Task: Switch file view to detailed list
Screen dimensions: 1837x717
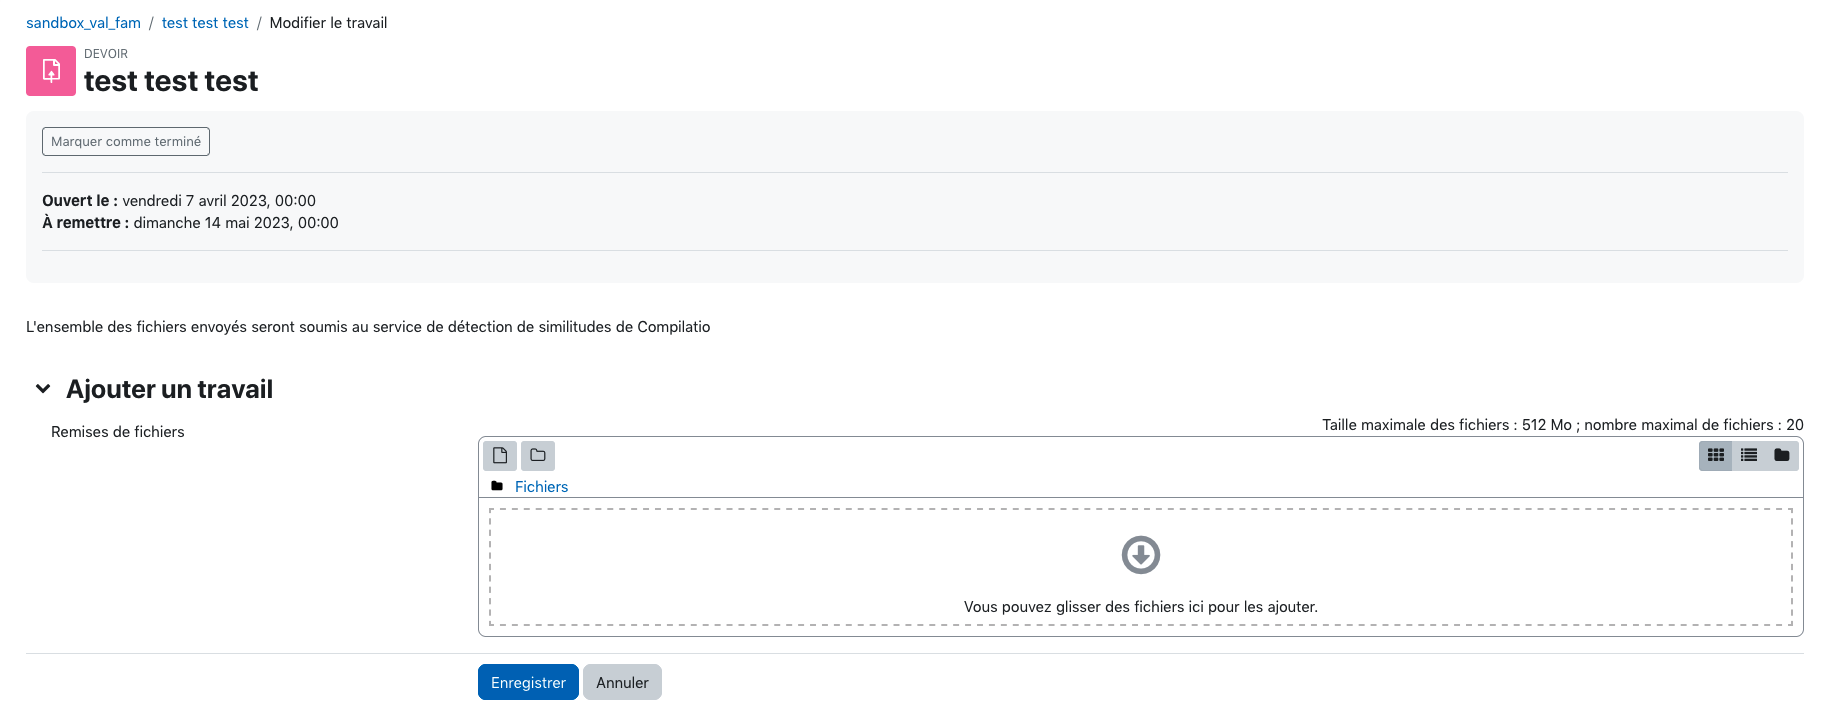Action: (1749, 456)
